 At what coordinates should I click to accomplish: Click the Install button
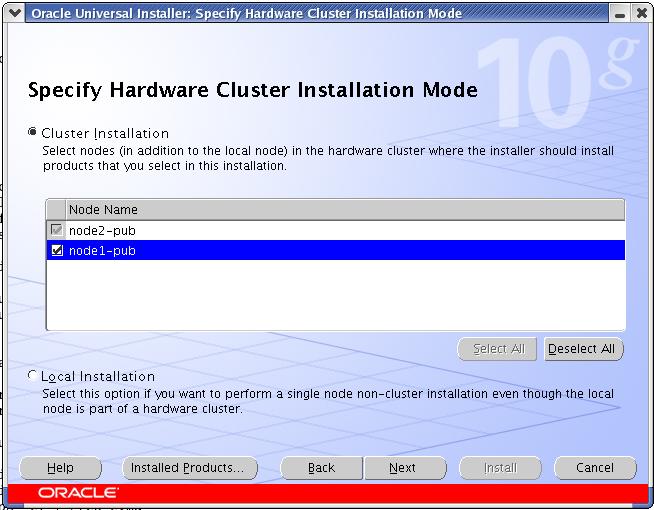tap(500, 468)
